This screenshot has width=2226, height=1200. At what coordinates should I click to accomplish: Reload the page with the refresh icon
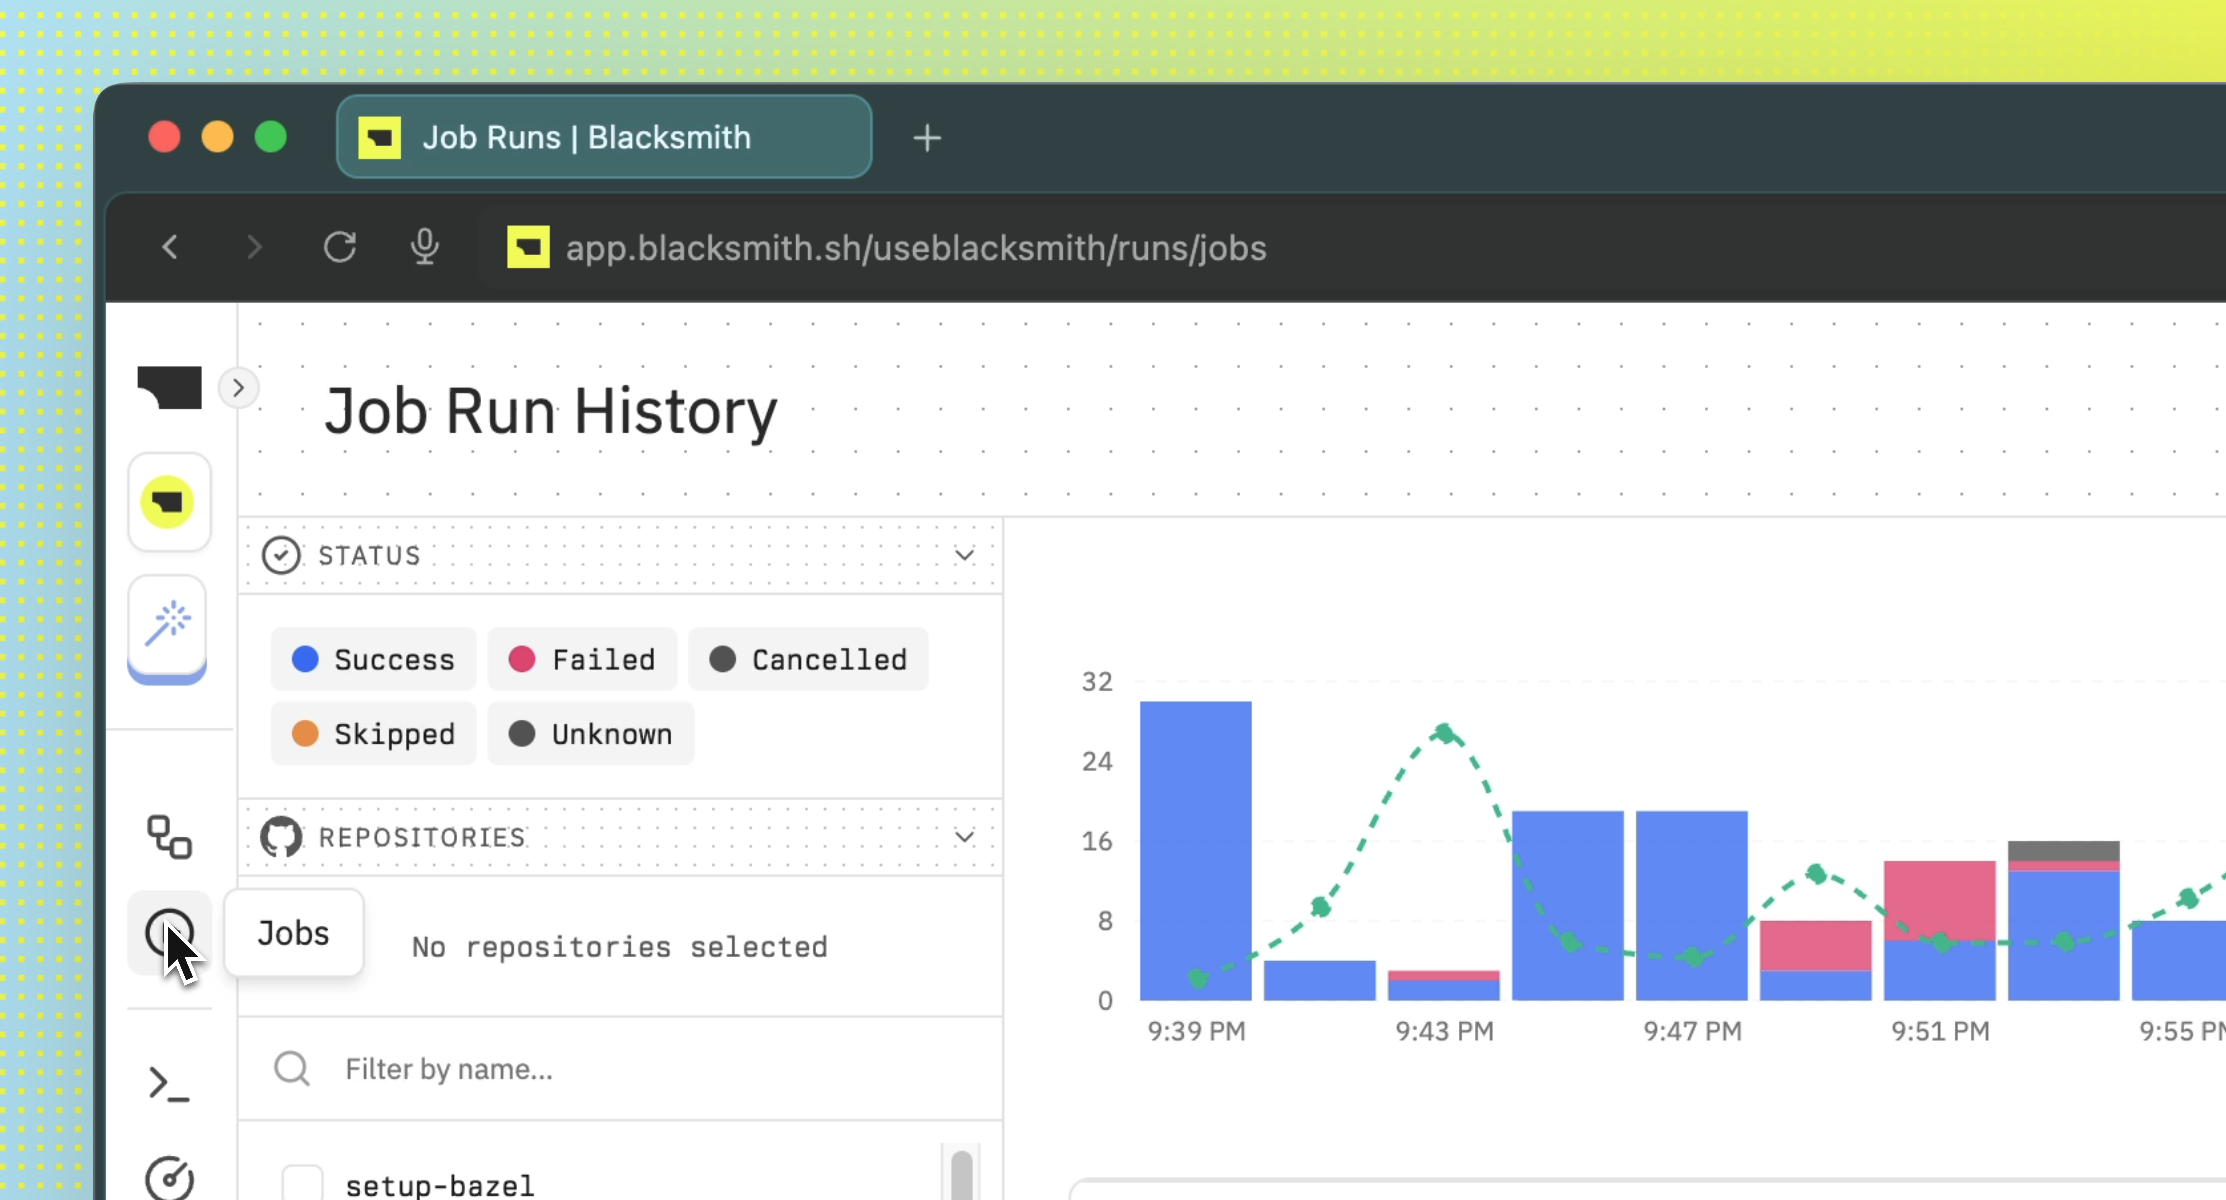click(340, 247)
